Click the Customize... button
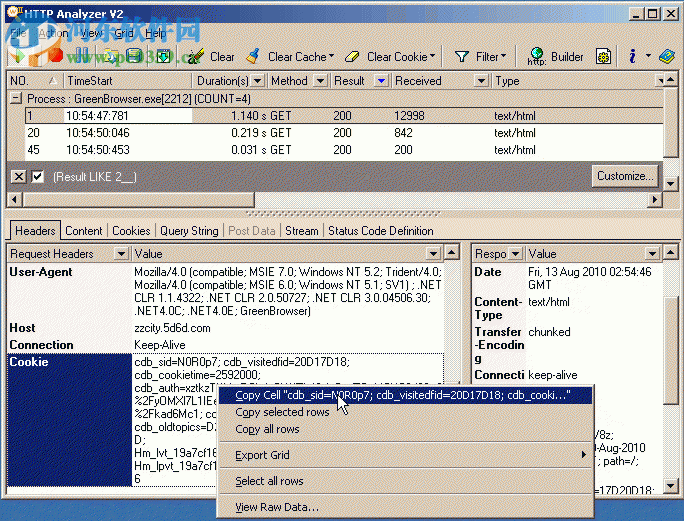This screenshot has width=684, height=521. 625,176
